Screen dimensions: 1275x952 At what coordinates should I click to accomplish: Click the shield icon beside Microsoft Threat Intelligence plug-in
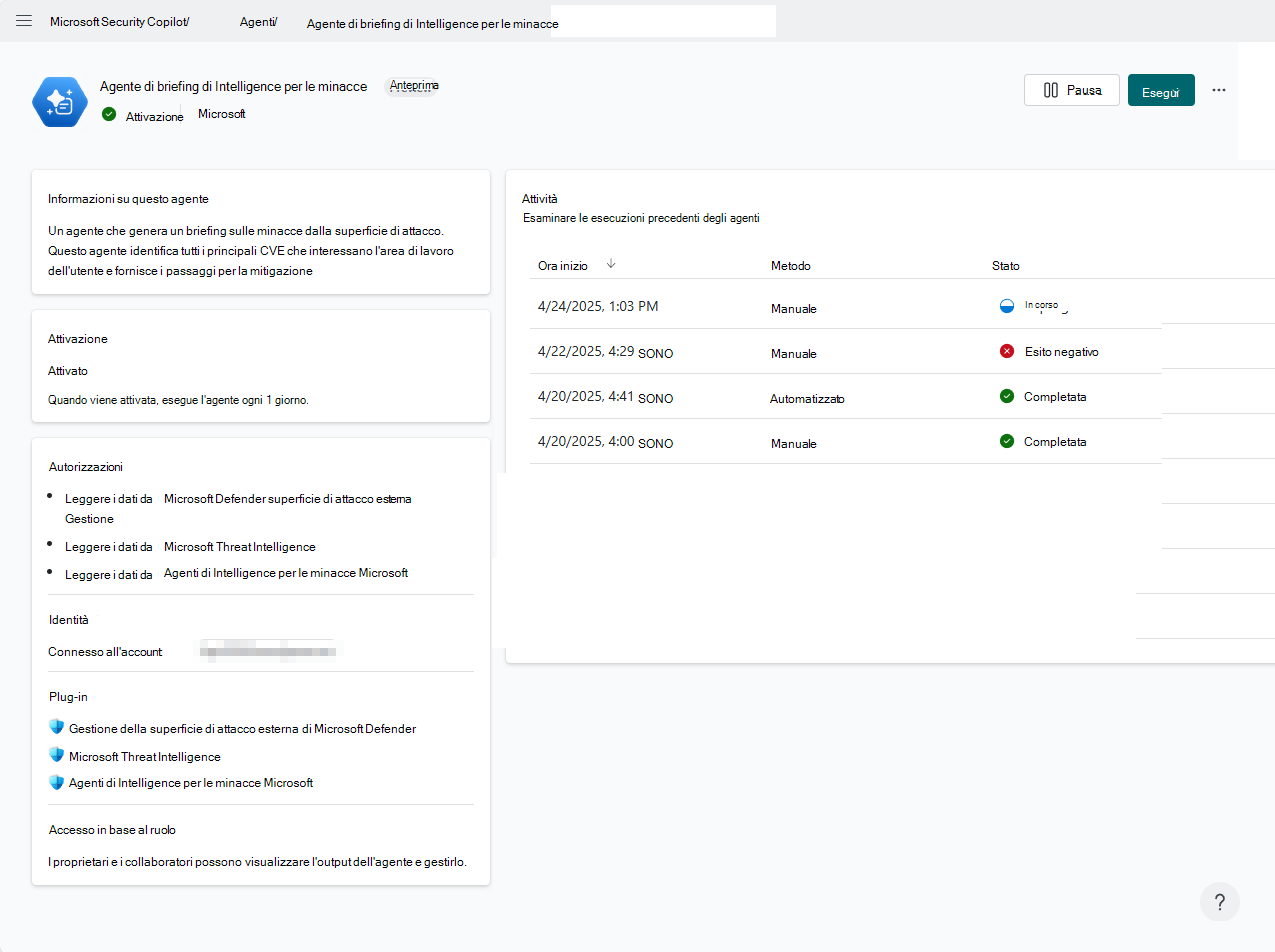click(x=56, y=755)
